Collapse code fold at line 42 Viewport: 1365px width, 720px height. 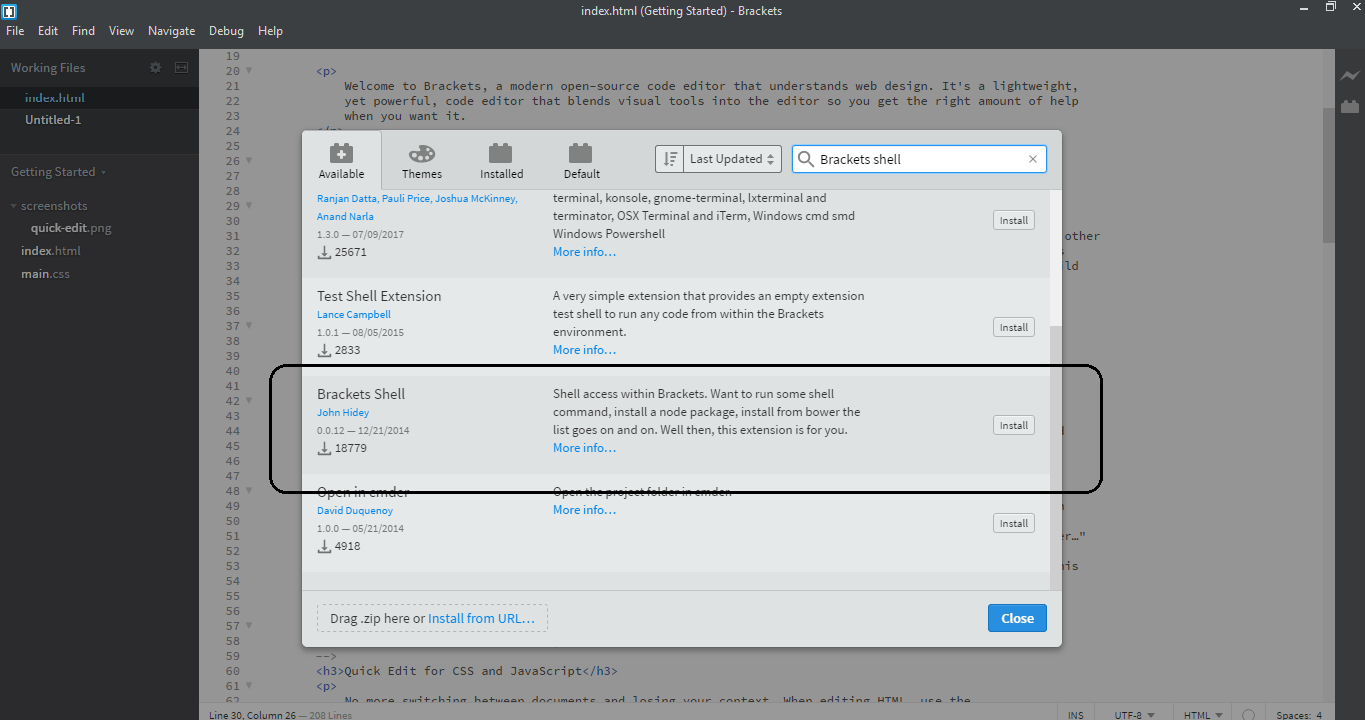[x=249, y=401]
